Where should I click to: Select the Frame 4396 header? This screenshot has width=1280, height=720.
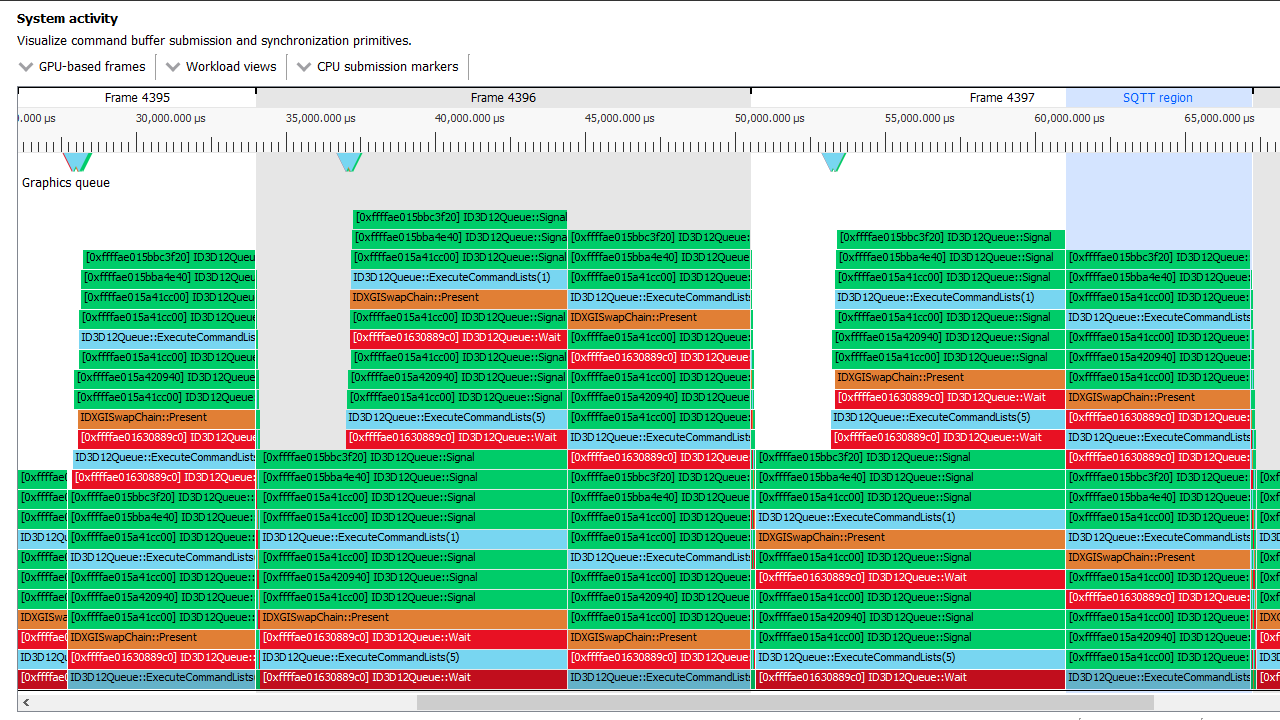tap(503, 98)
